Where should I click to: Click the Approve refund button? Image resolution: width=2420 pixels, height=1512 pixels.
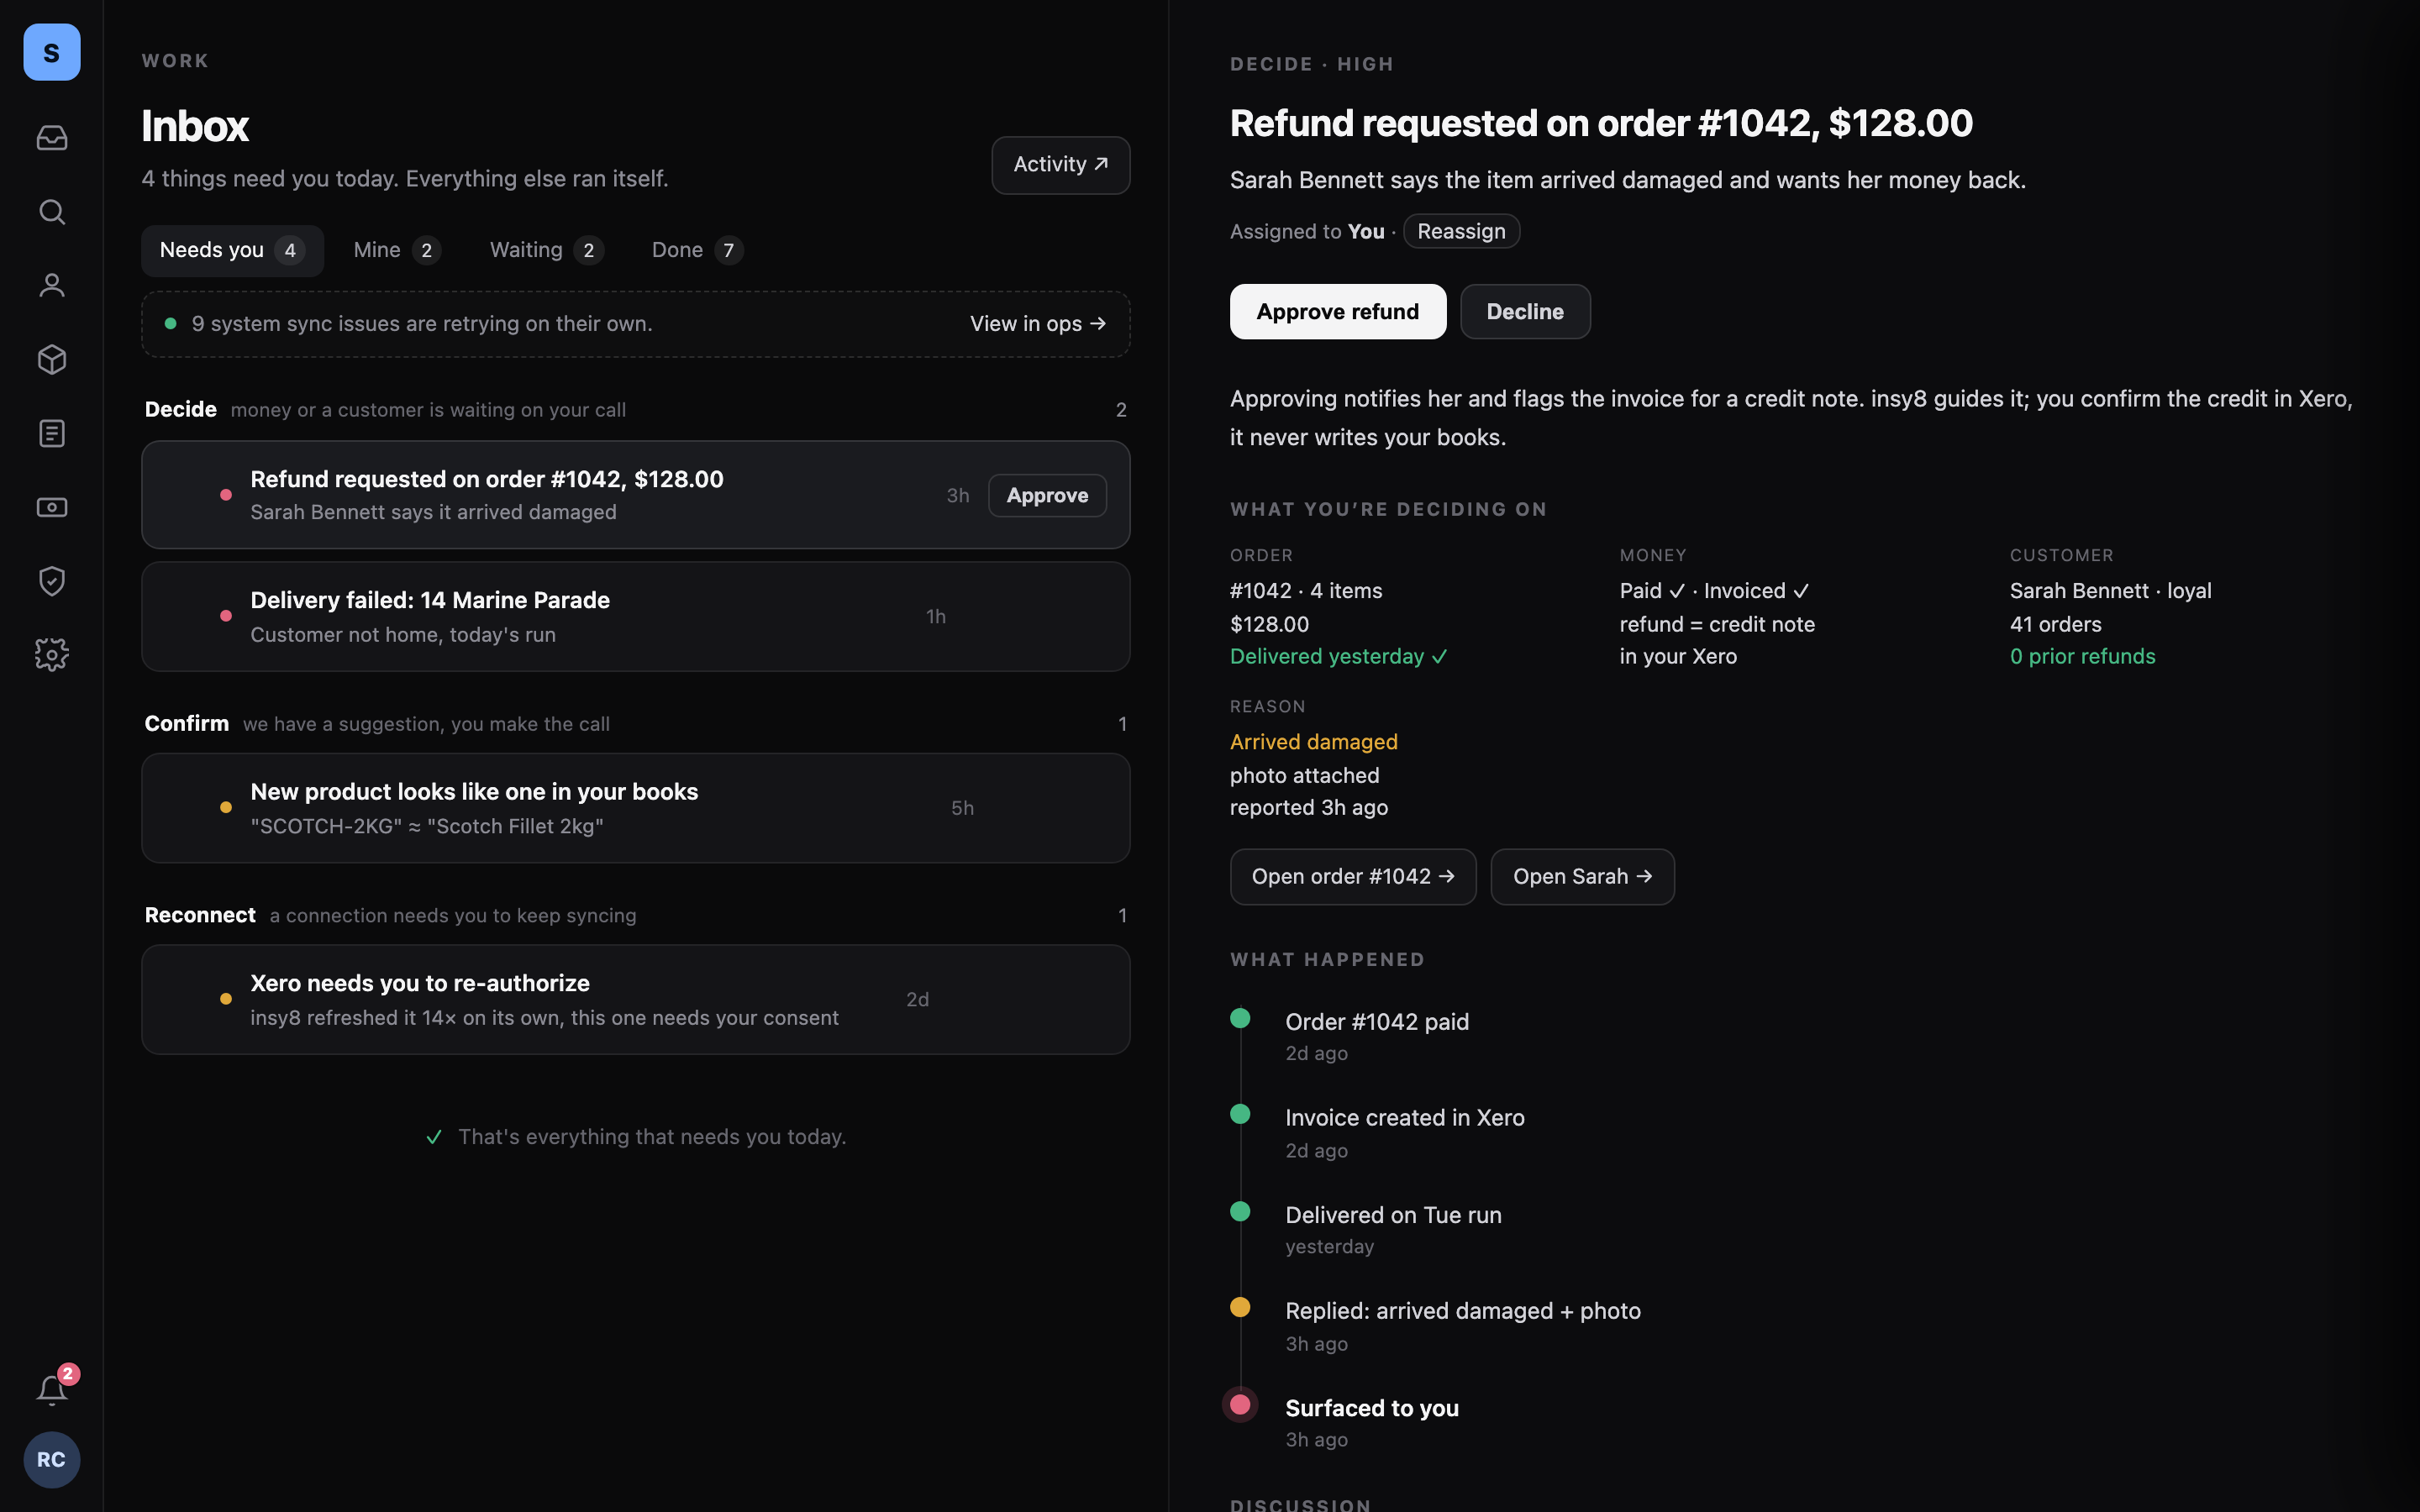click(1338, 312)
